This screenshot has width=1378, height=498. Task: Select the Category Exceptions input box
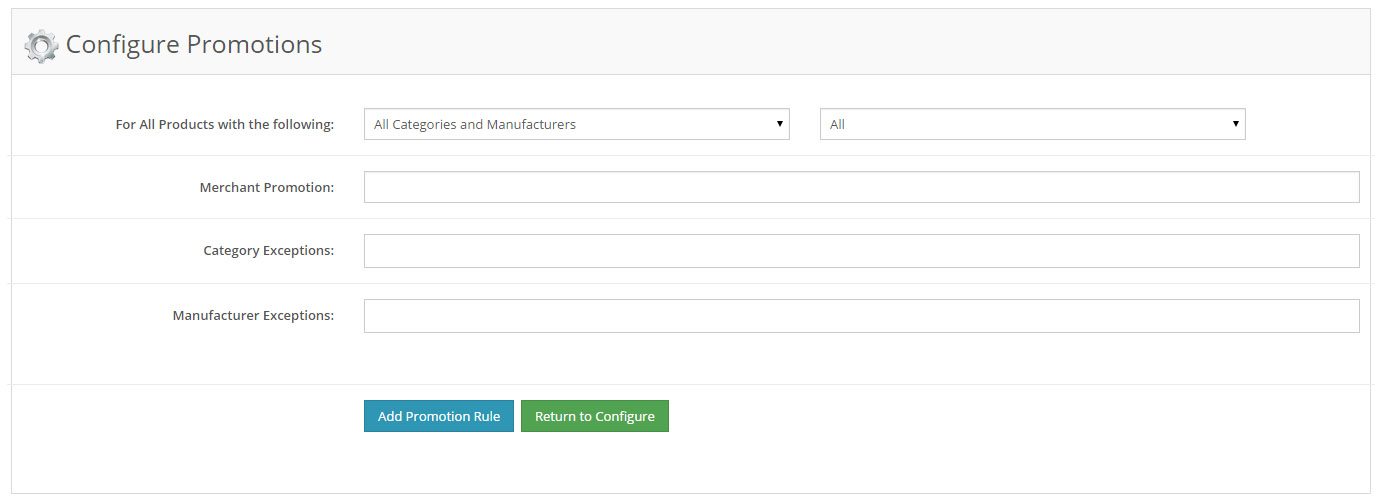861,251
